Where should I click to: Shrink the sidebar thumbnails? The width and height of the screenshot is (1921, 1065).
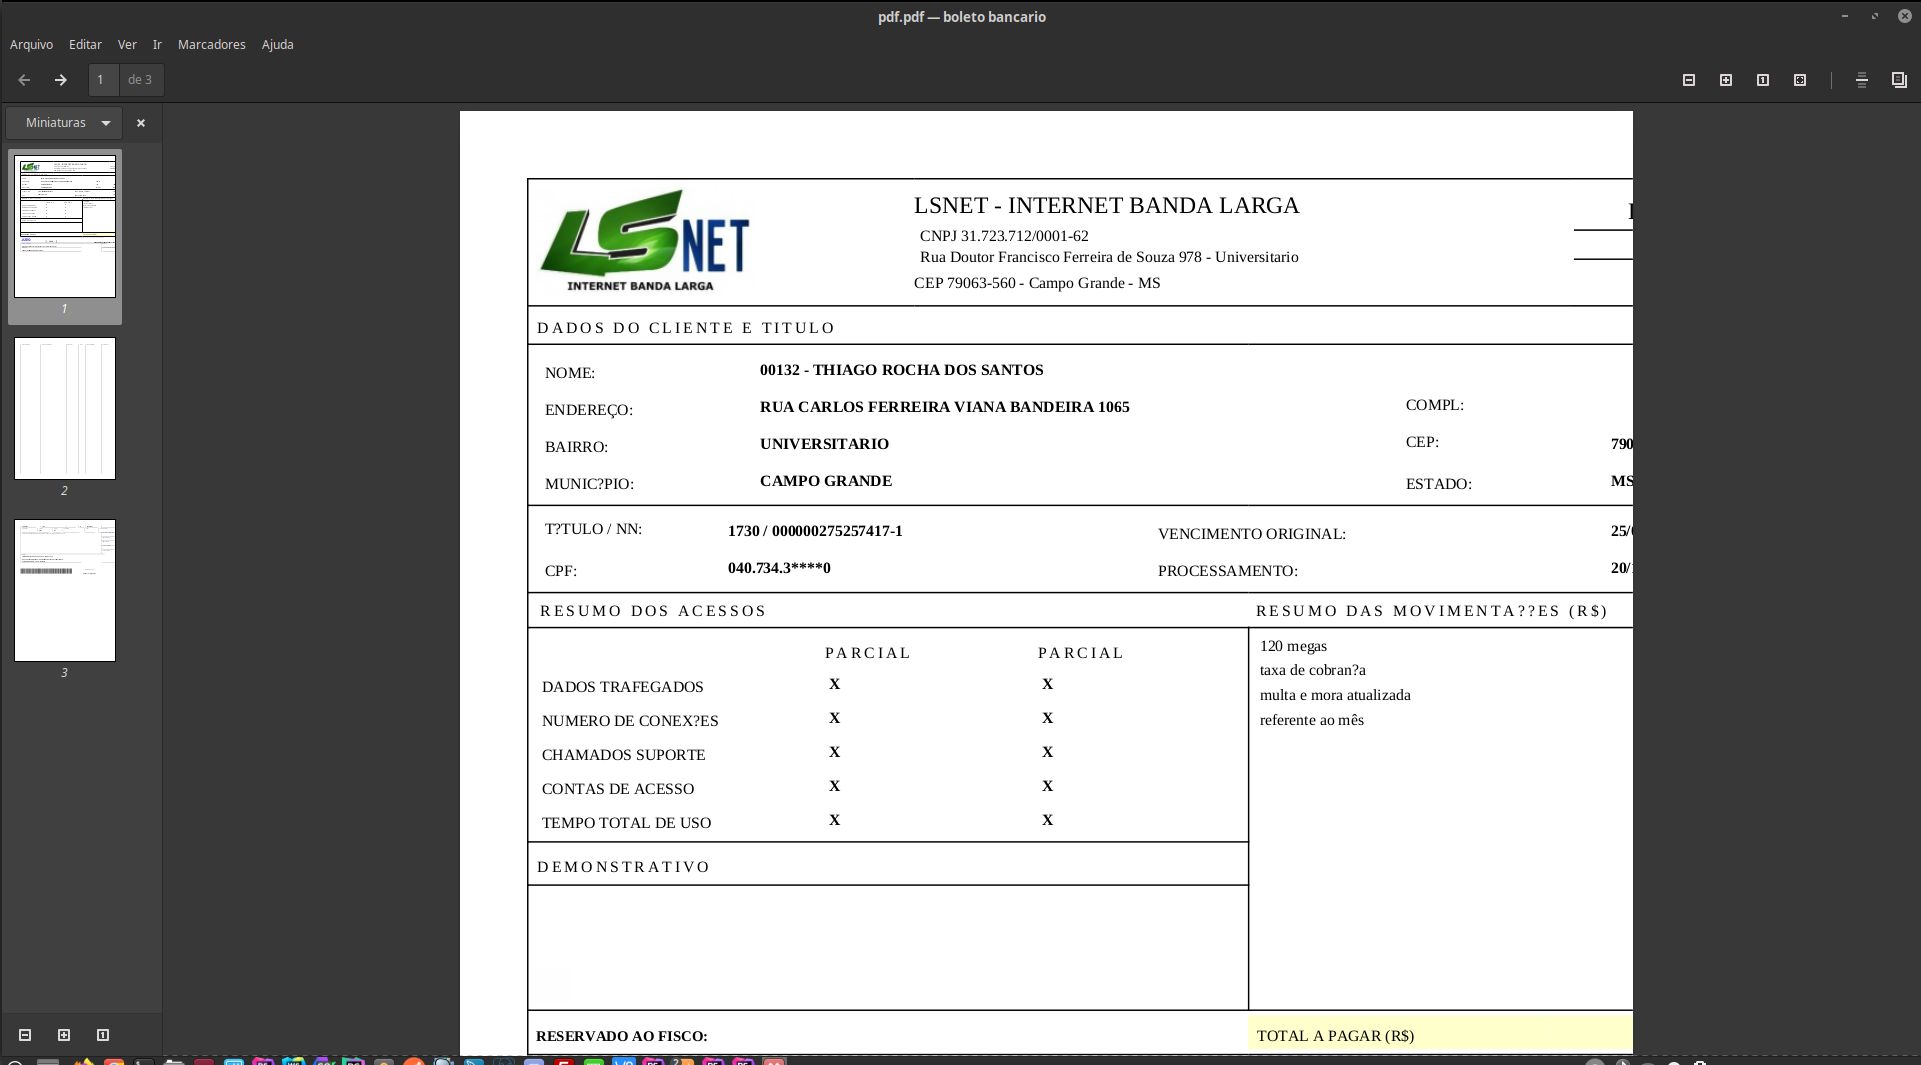[25, 1035]
